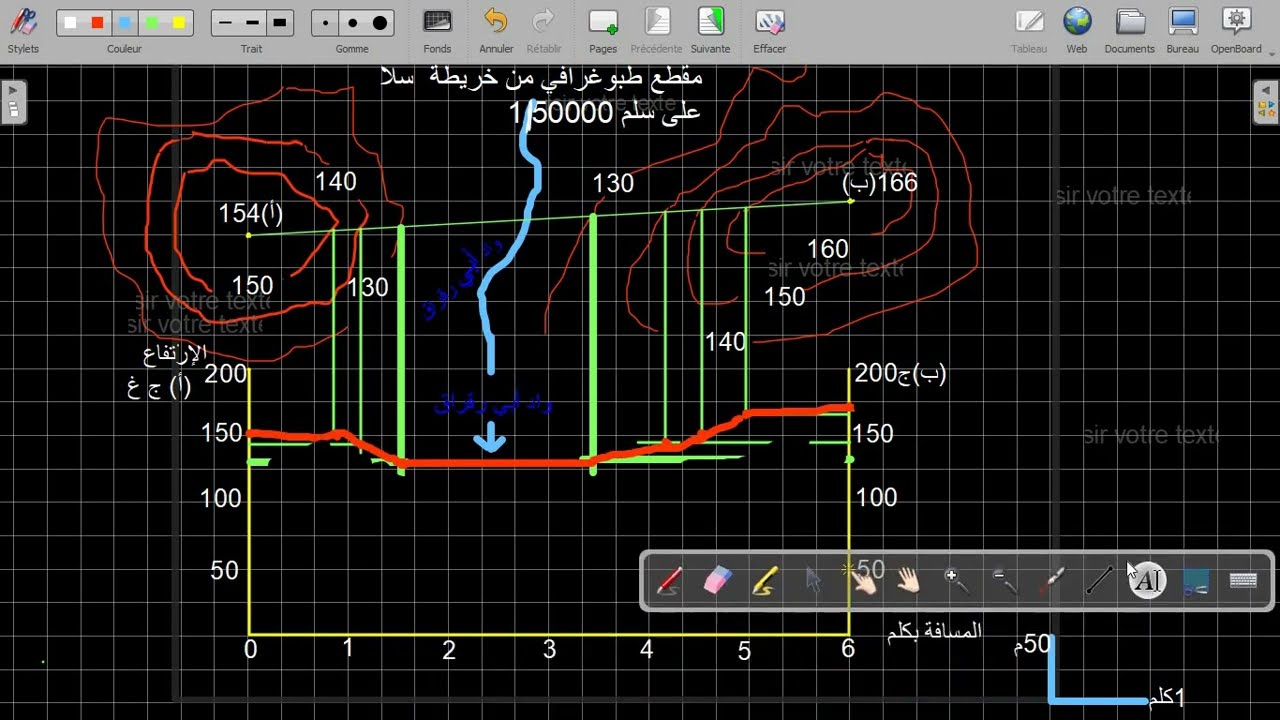Open the Web browser mode
This screenshot has width=1280, height=720.
coord(1077,30)
